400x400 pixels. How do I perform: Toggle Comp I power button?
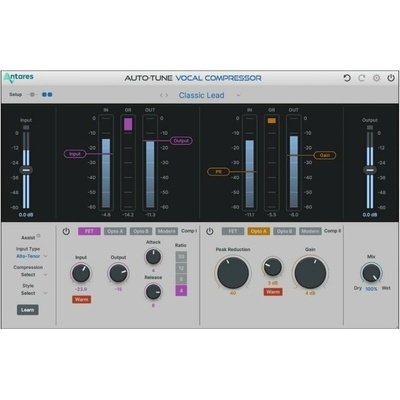(x=66, y=231)
